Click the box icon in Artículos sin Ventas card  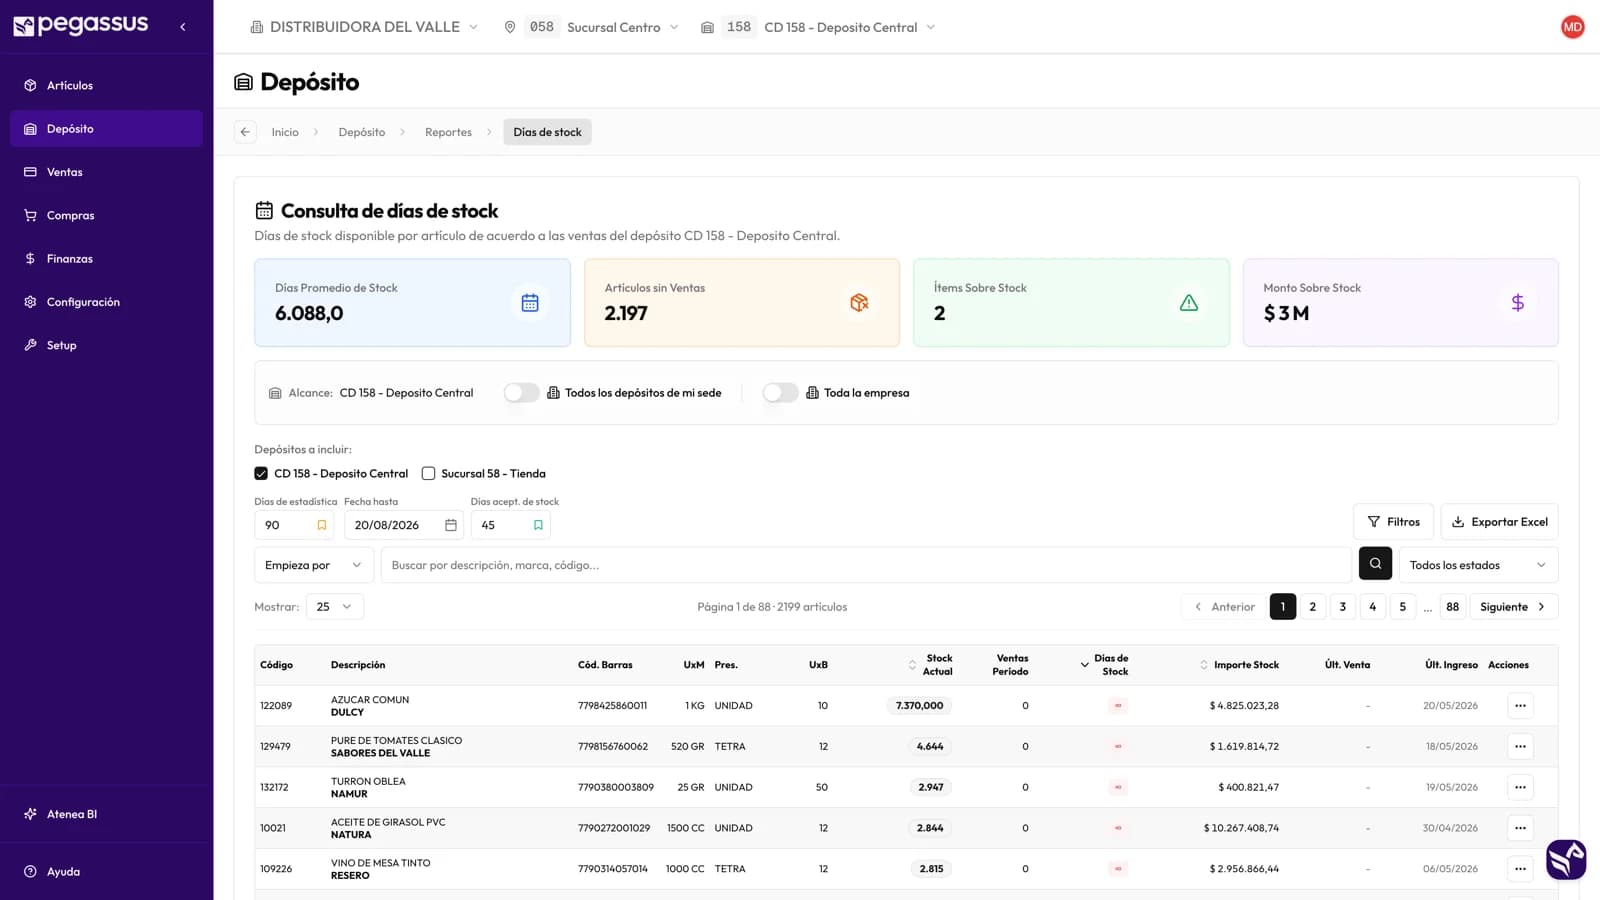pyautogui.click(x=859, y=303)
